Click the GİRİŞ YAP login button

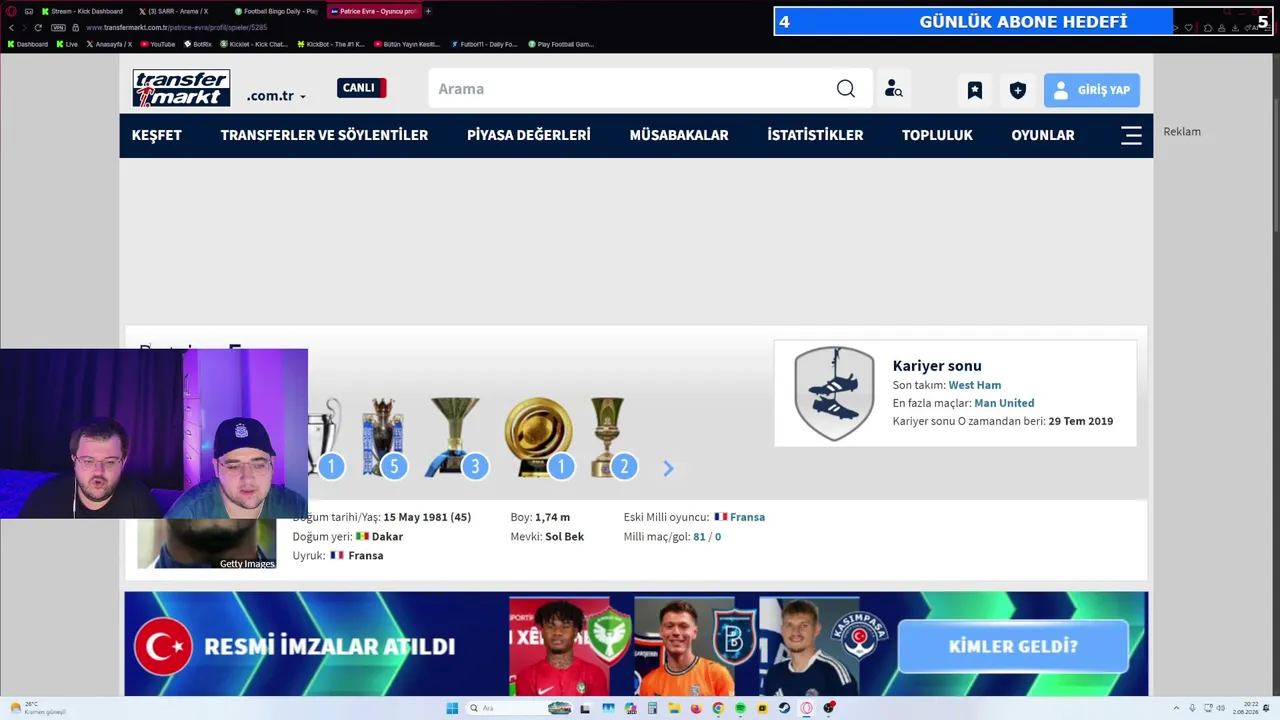[x=1091, y=90]
